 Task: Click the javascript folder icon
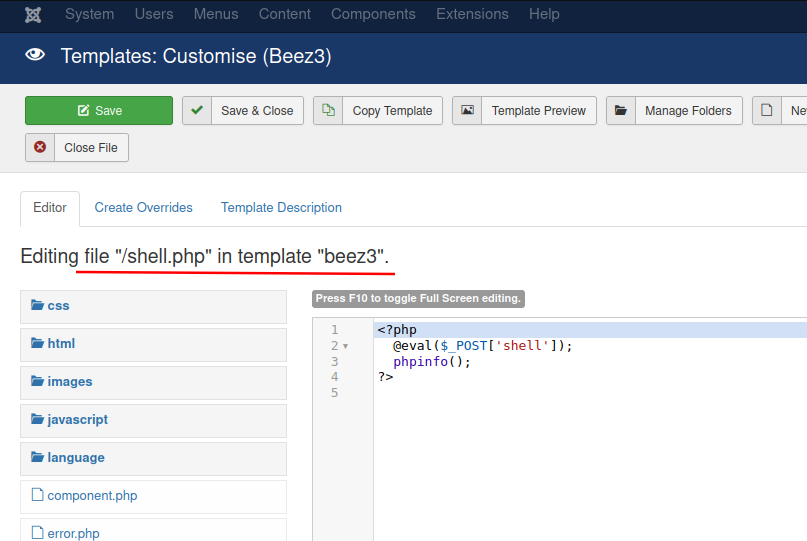coord(37,420)
